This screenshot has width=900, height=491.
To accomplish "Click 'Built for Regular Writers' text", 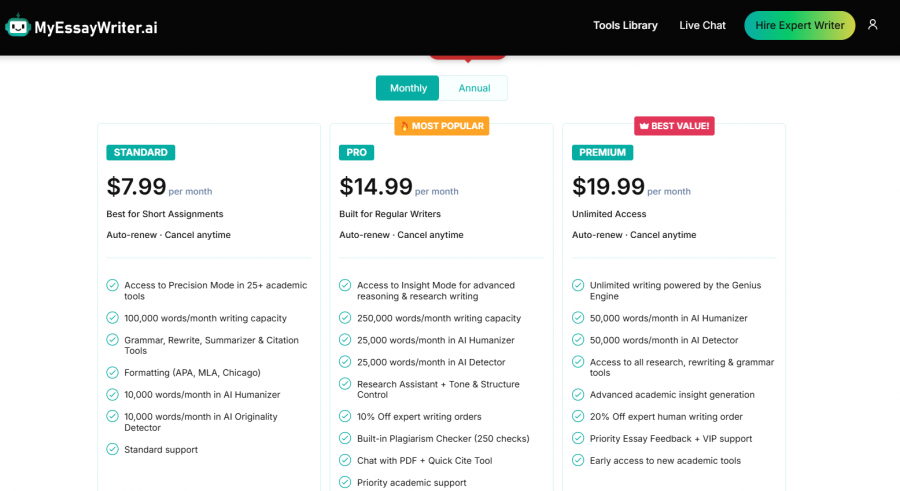I will [x=390, y=214].
